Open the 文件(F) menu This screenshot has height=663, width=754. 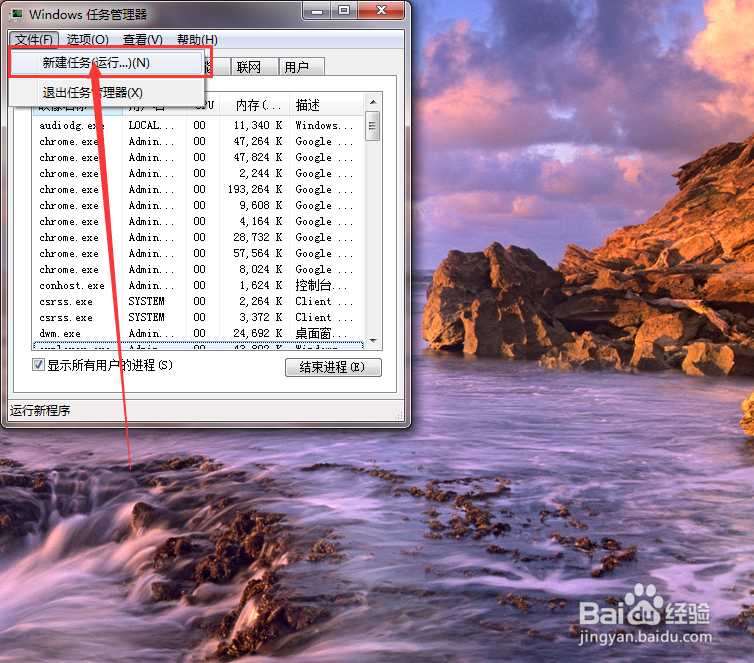click(34, 39)
